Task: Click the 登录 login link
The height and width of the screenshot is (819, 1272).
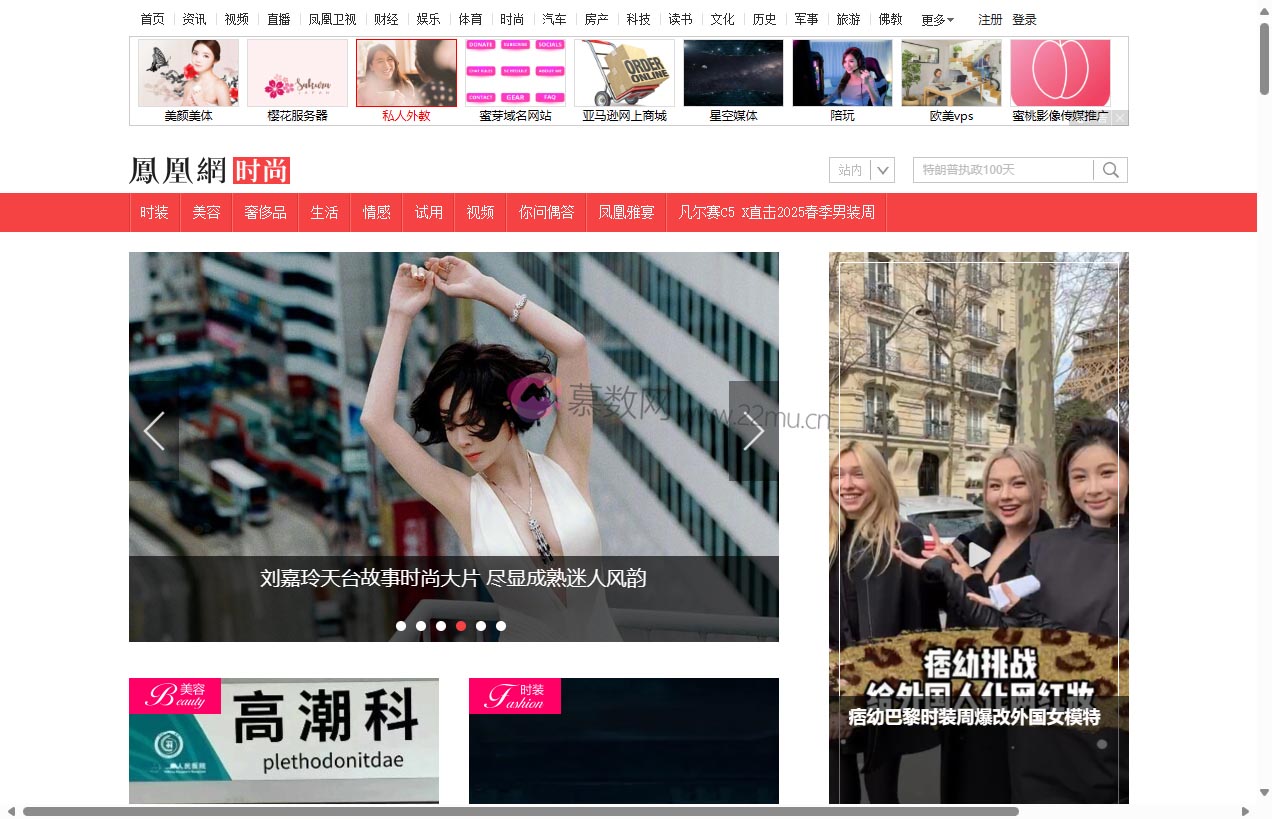Action: (x=1024, y=19)
